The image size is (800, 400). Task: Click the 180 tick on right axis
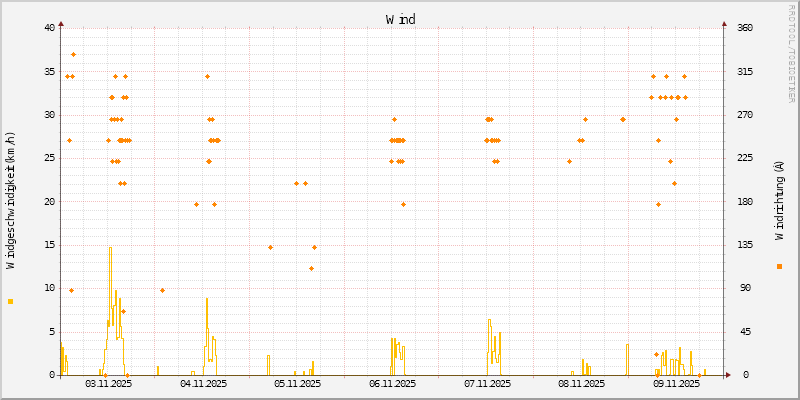745,201
